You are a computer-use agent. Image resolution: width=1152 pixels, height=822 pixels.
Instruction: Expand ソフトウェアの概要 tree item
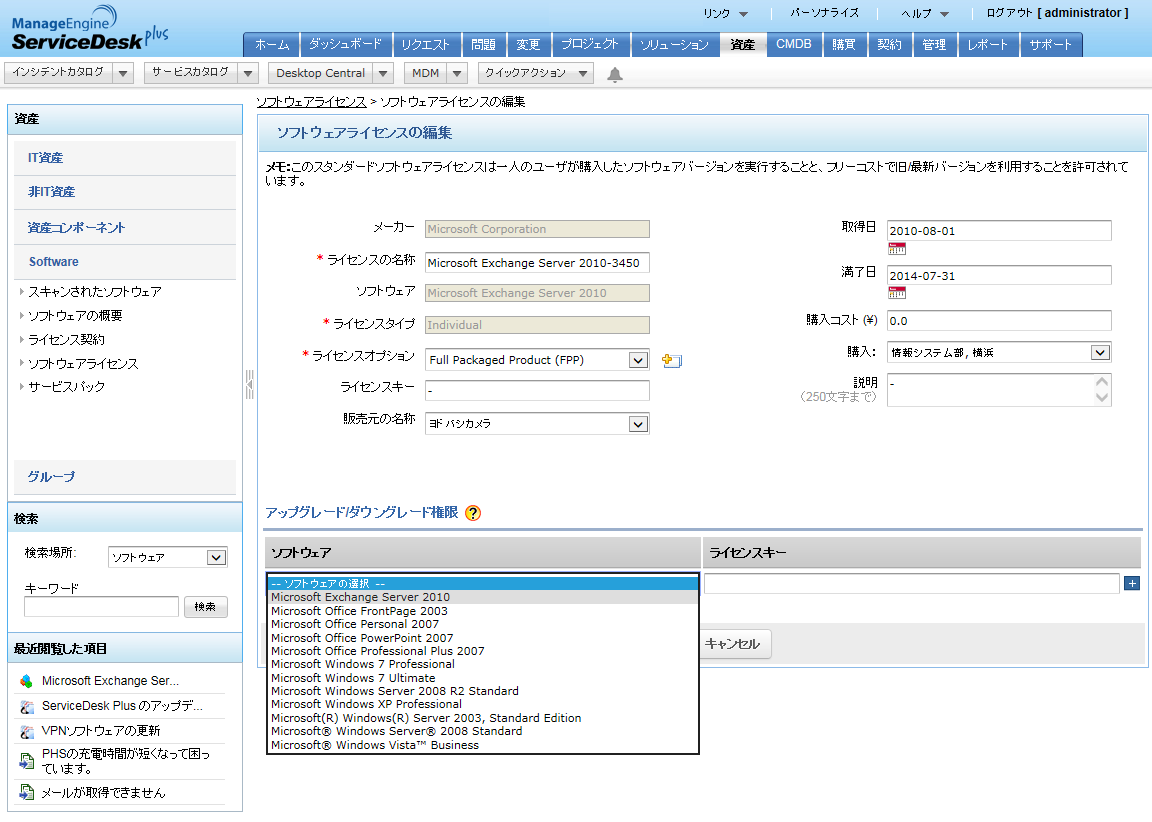point(21,315)
